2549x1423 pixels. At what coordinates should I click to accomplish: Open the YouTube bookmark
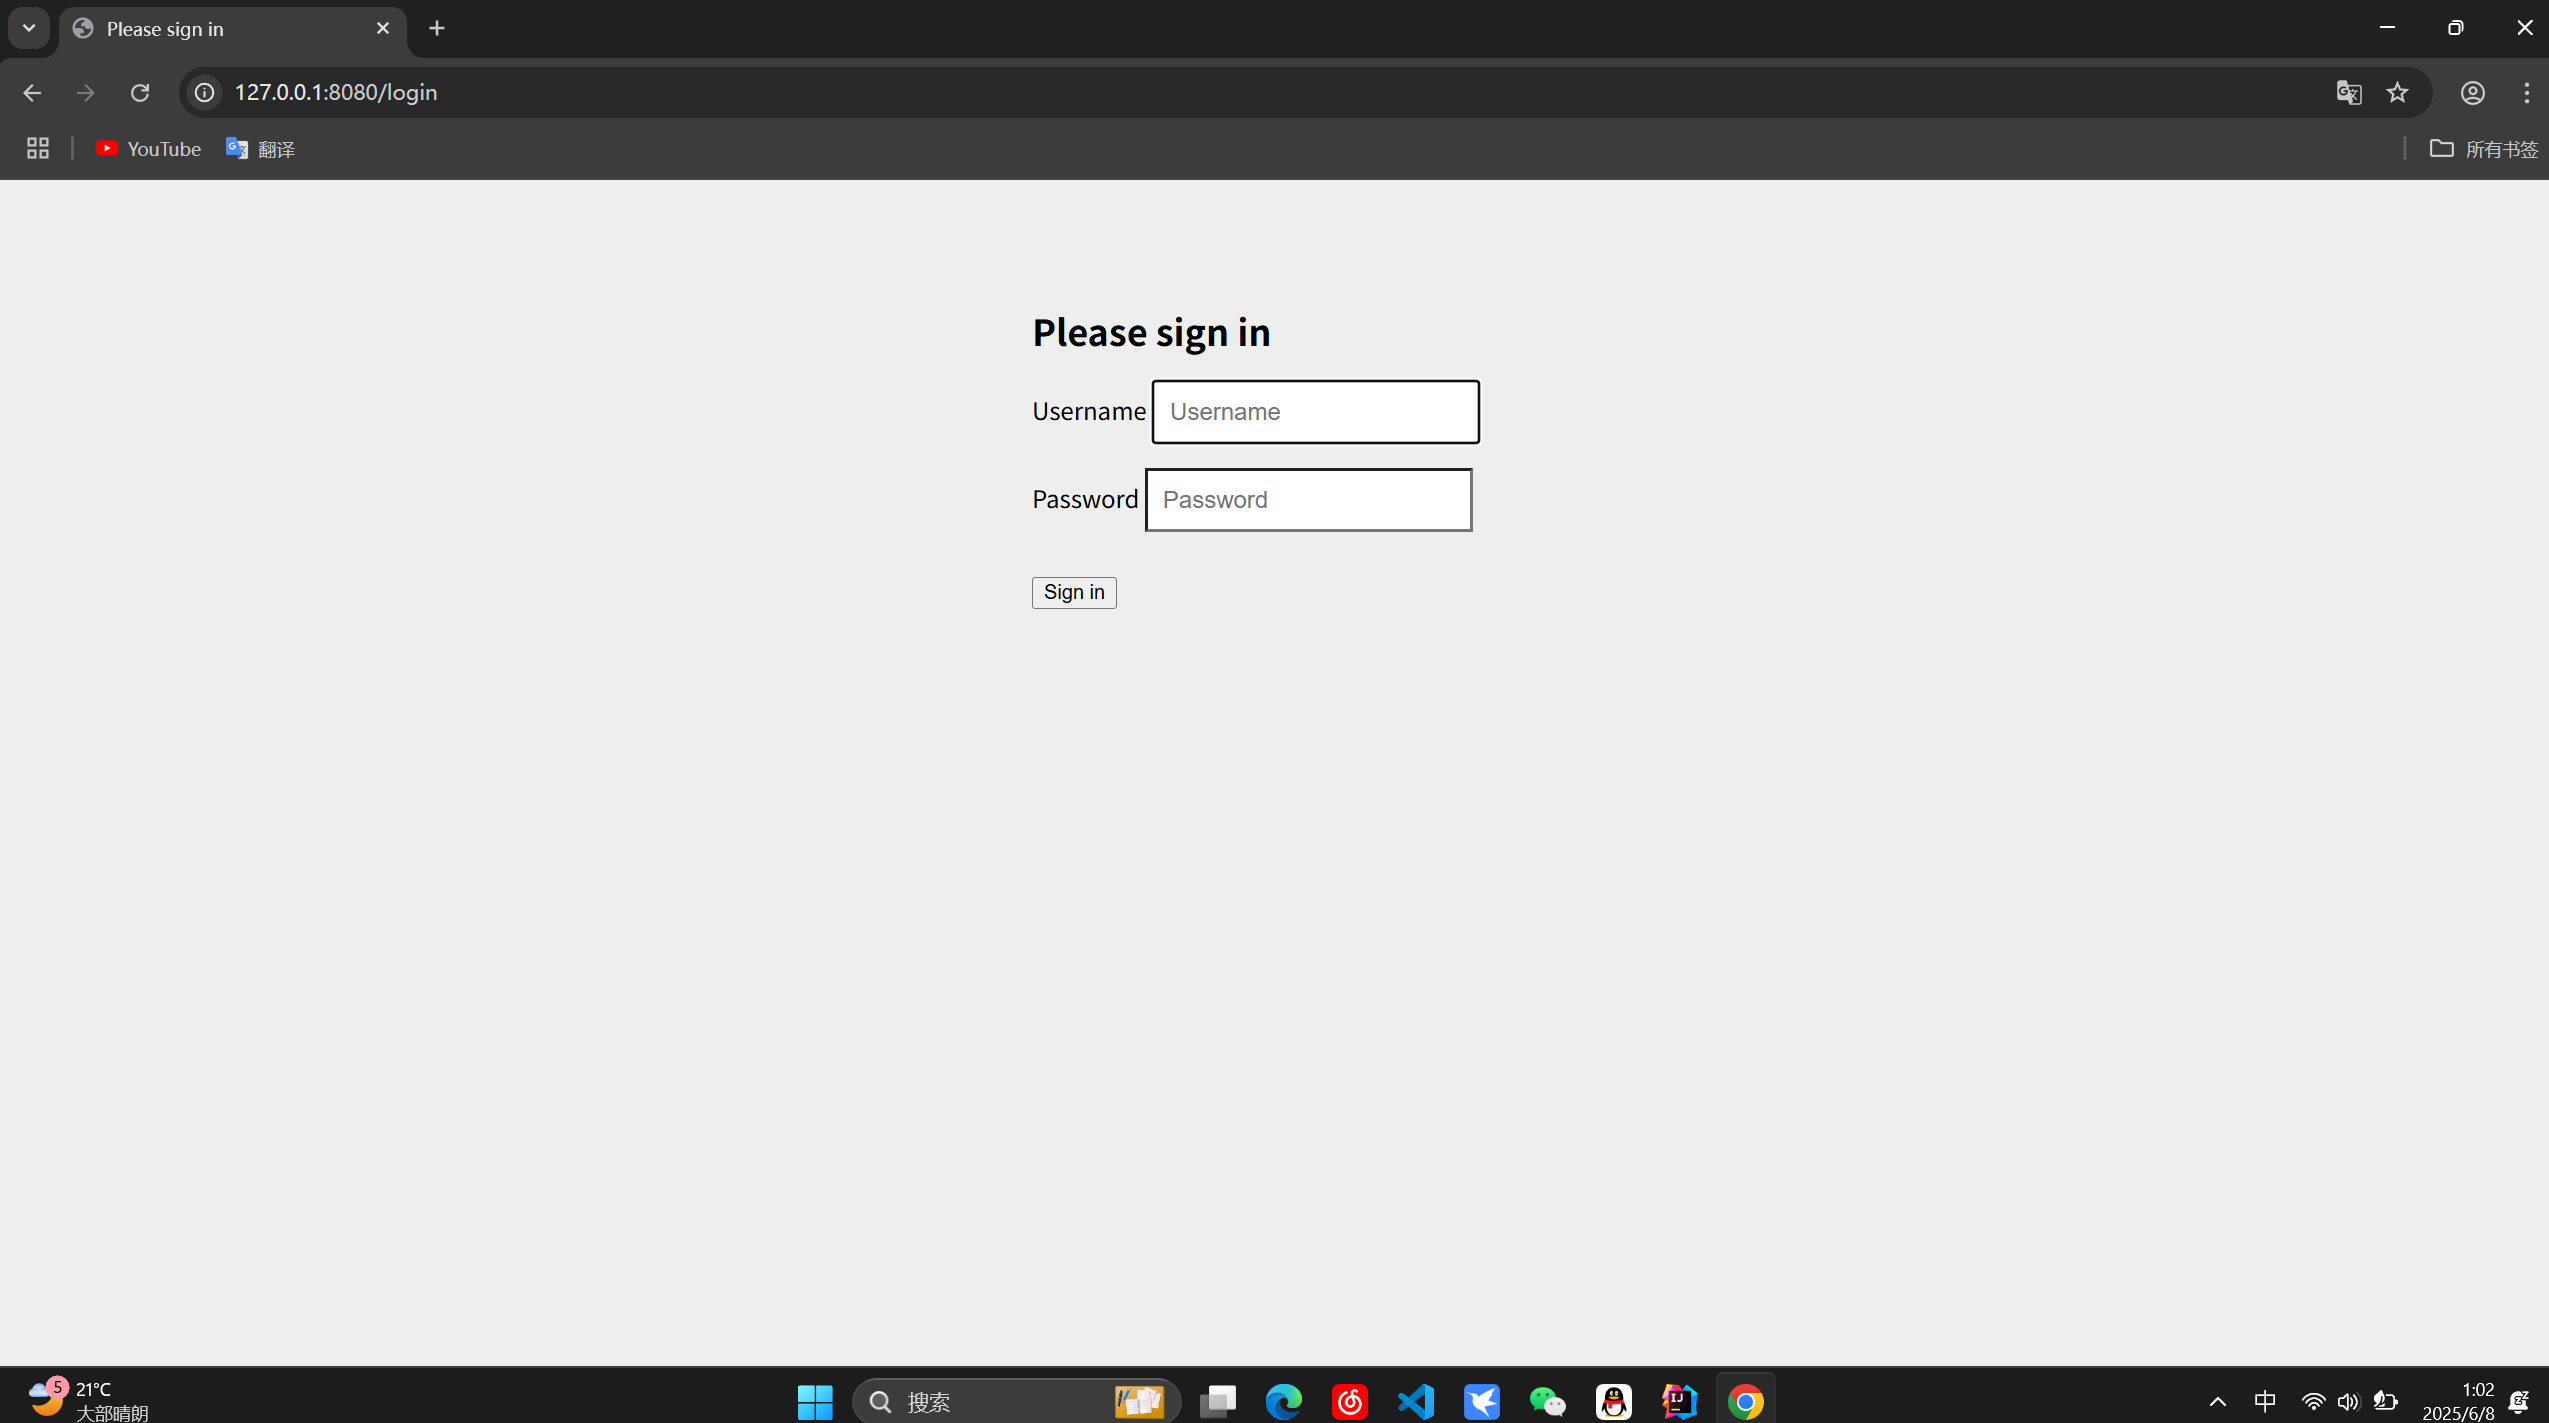pos(148,149)
